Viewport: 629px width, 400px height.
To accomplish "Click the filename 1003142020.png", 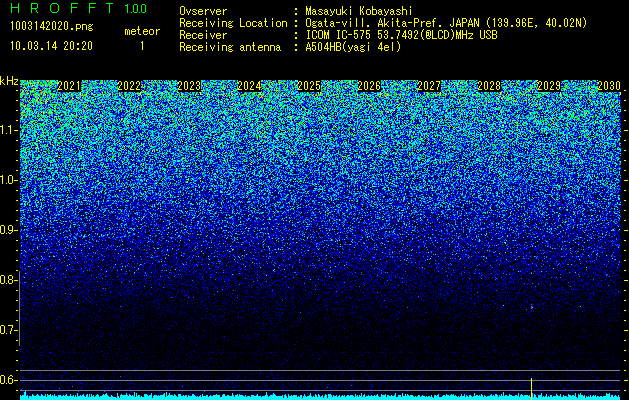I will point(51,27).
